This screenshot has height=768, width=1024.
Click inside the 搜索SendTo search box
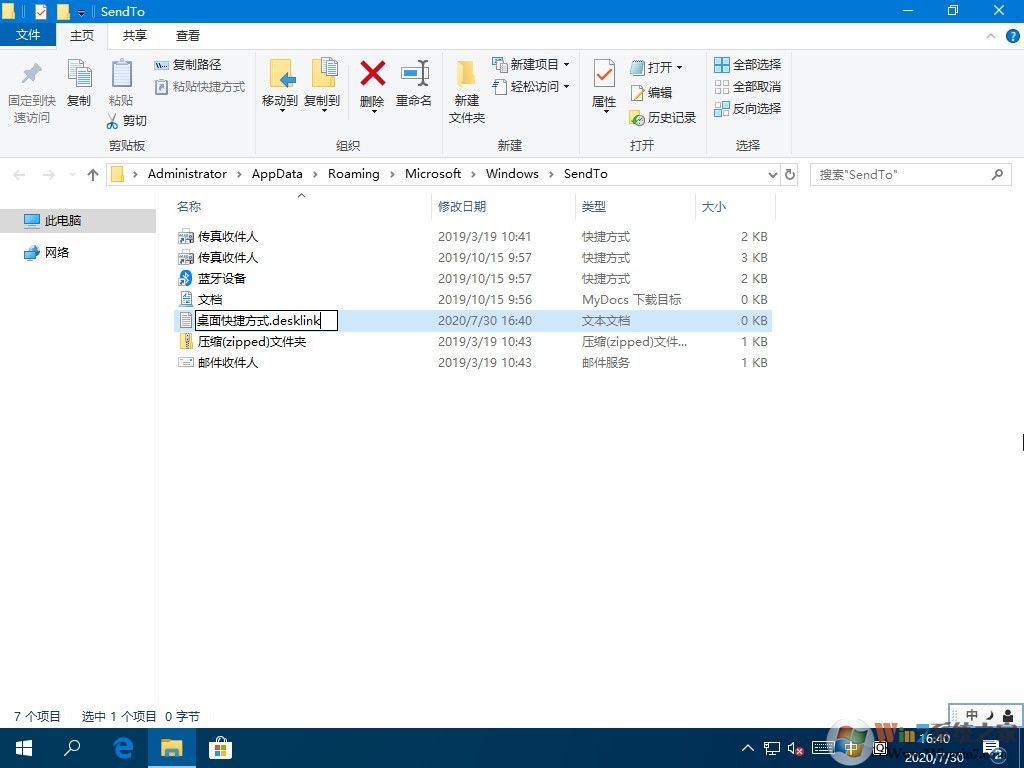click(900, 174)
